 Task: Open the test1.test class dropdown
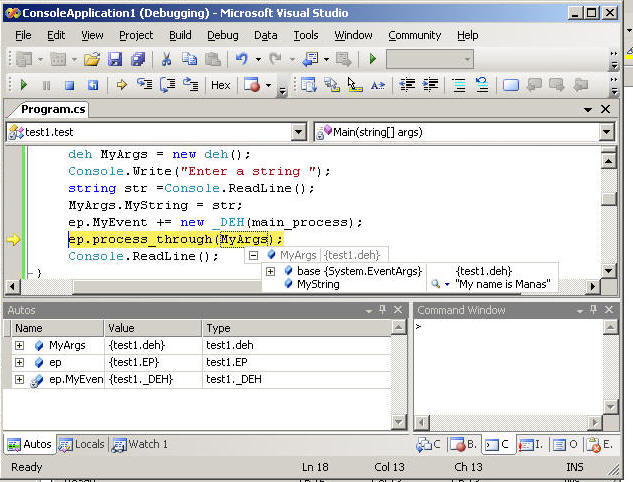299,132
